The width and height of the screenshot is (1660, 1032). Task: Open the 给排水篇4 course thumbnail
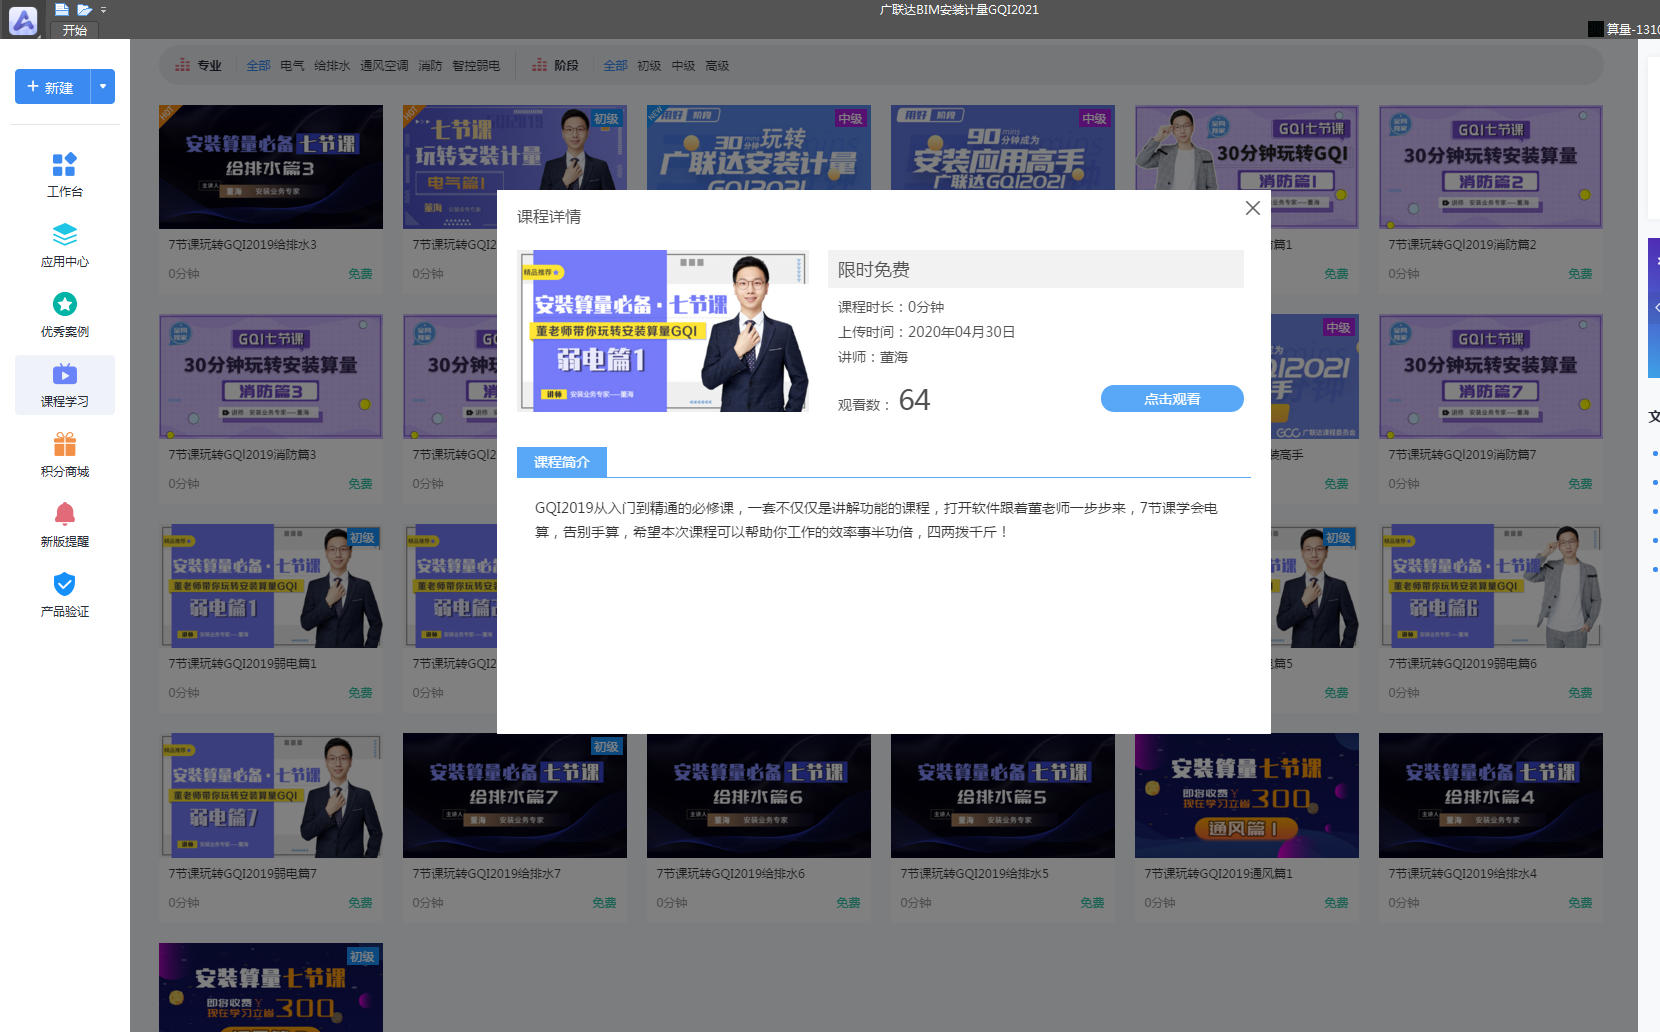click(1491, 796)
